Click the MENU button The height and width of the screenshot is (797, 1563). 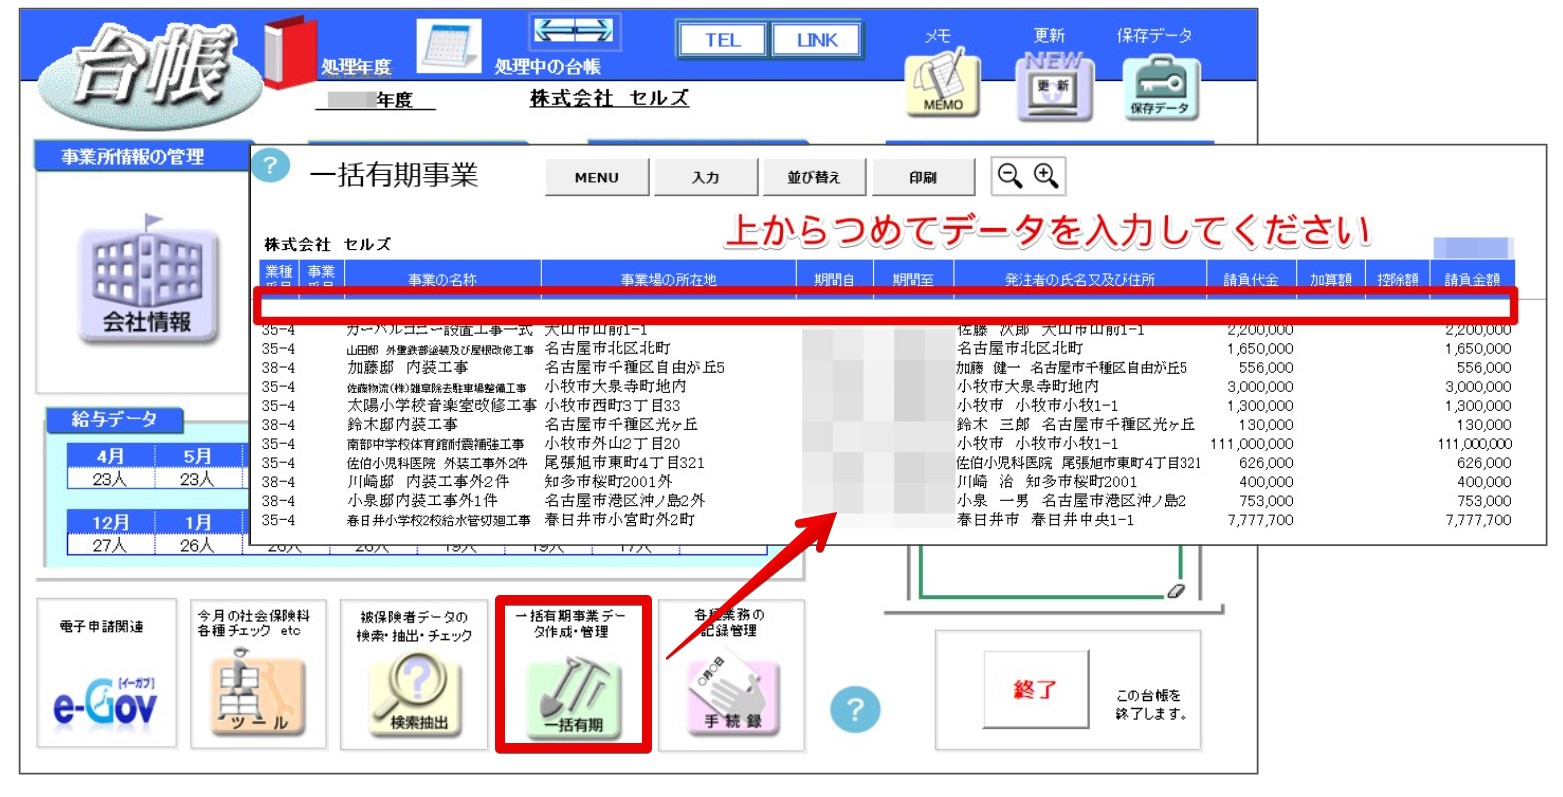[597, 177]
